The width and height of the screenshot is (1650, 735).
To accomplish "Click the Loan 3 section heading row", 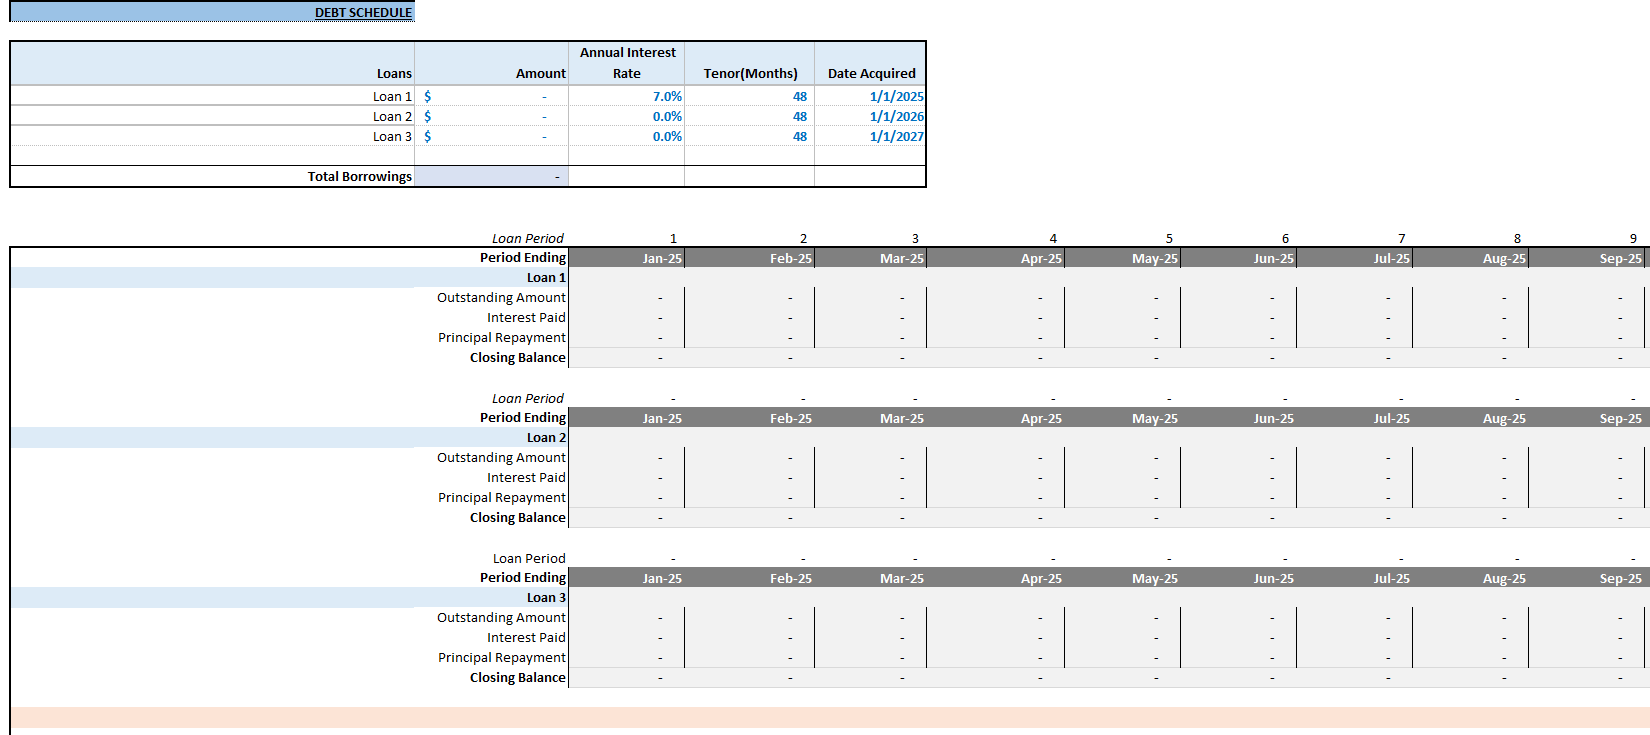I will click(290, 597).
